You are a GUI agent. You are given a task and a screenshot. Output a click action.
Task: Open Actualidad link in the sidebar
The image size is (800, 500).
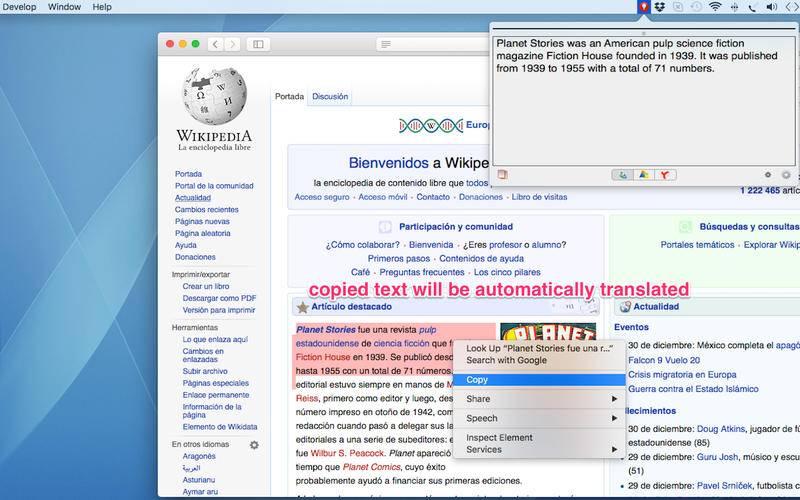tap(193, 197)
